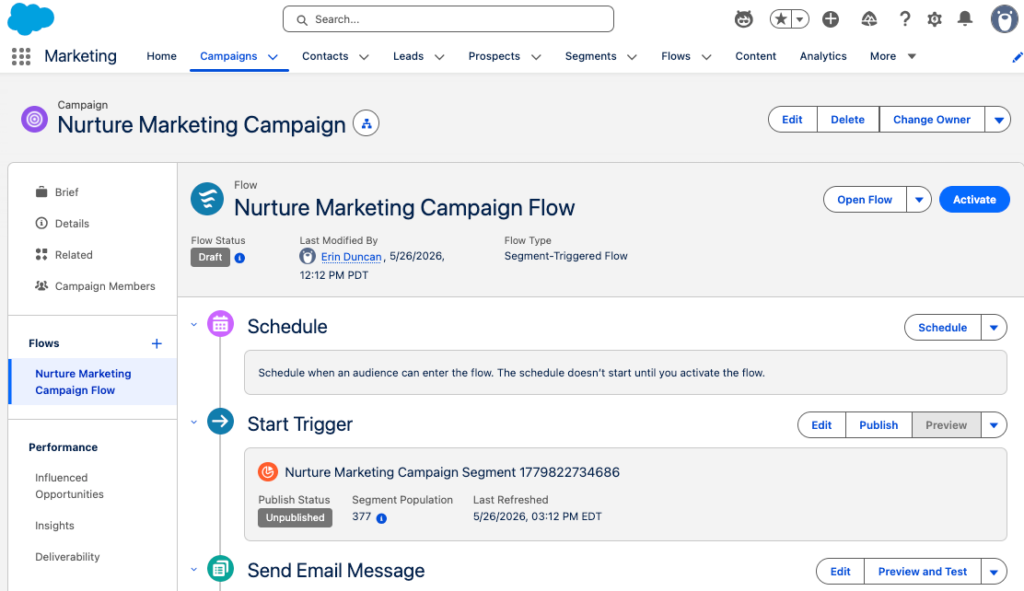Click Erin Duncan's avatar icon

pos(308,256)
